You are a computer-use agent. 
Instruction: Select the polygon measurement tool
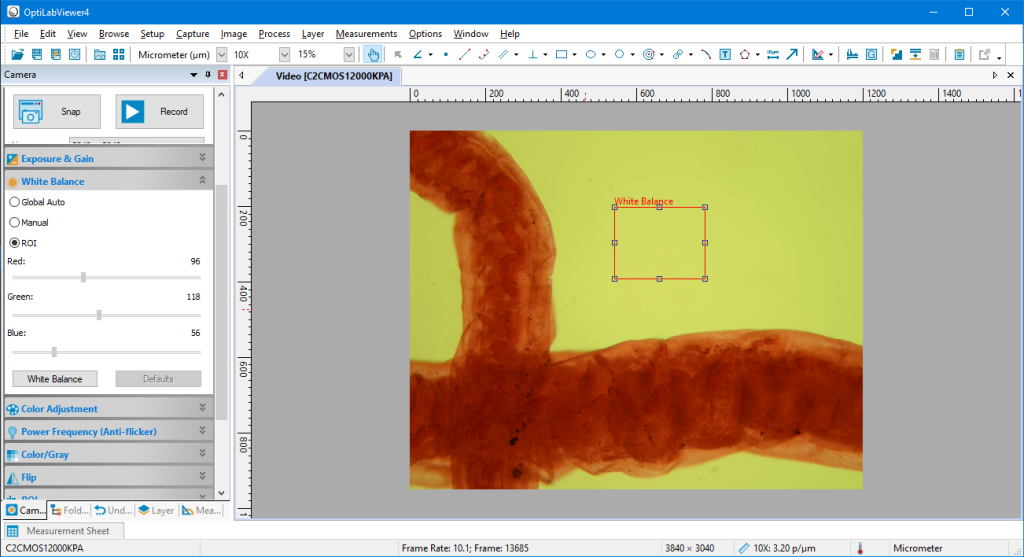(x=744, y=54)
